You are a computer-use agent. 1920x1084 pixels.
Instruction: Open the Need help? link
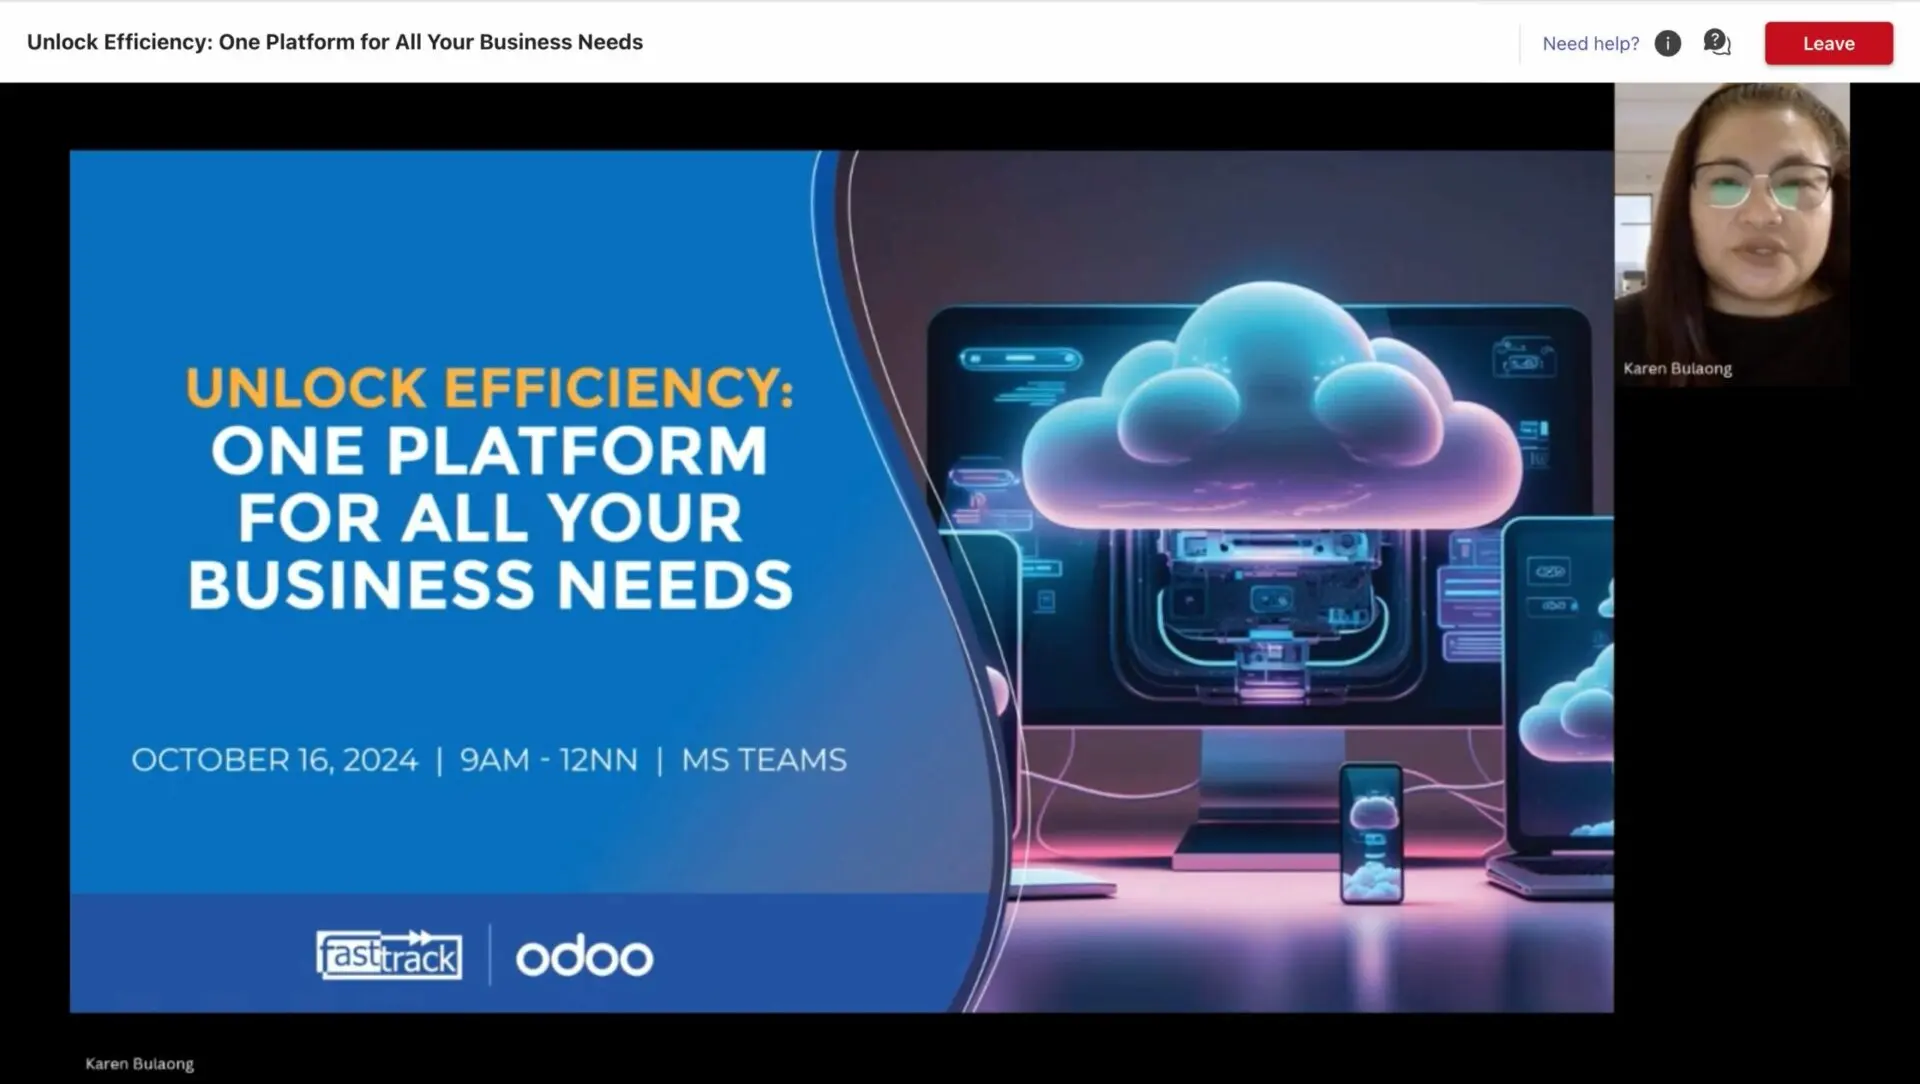pyautogui.click(x=1590, y=43)
